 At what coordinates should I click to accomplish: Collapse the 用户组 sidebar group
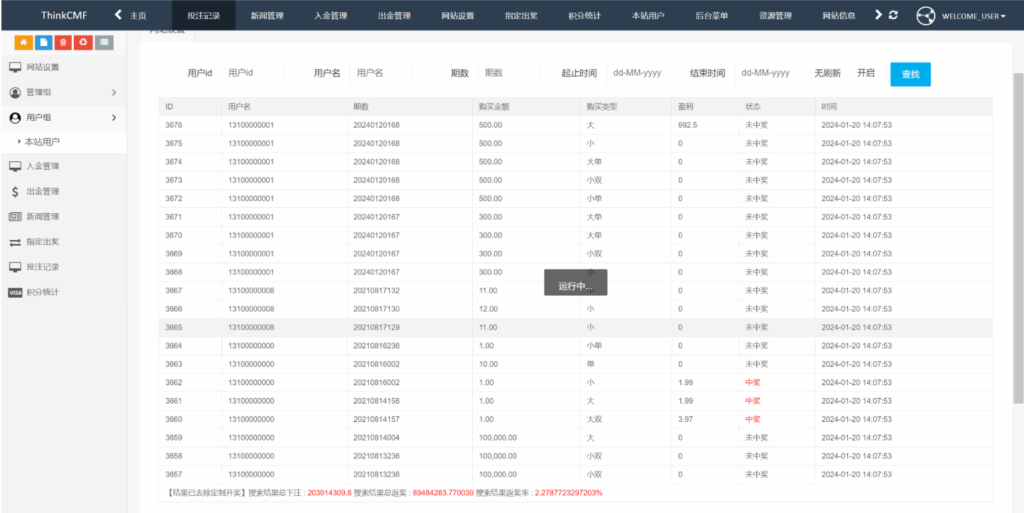point(64,117)
